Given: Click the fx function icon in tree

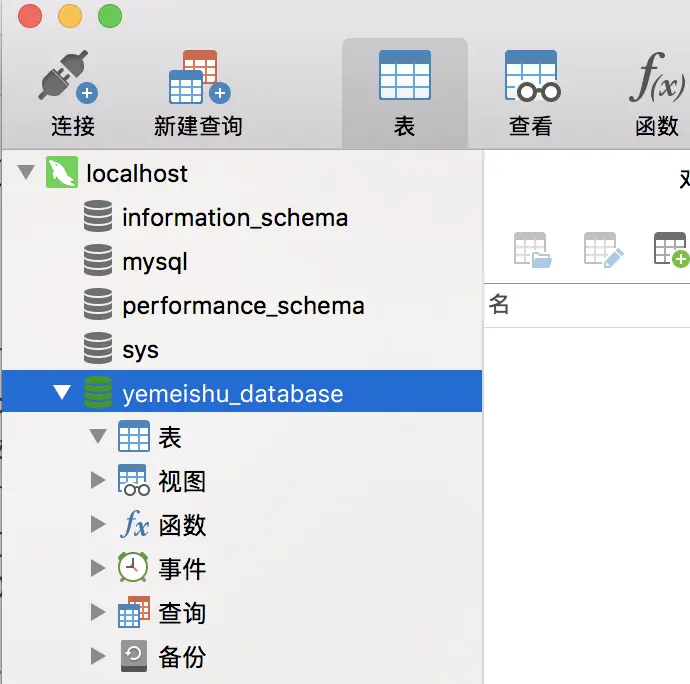Looking at the screenshot, I should 134,524.
